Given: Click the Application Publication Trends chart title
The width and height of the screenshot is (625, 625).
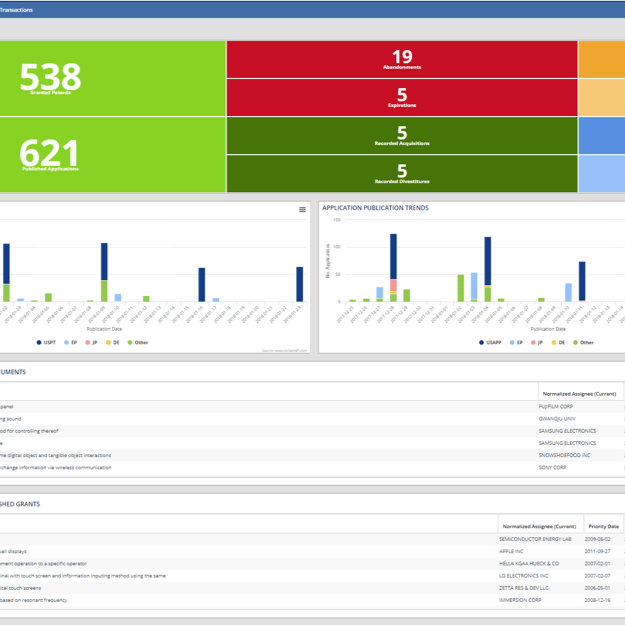Looking at the screenshot, I should click(x=375, y=208).
